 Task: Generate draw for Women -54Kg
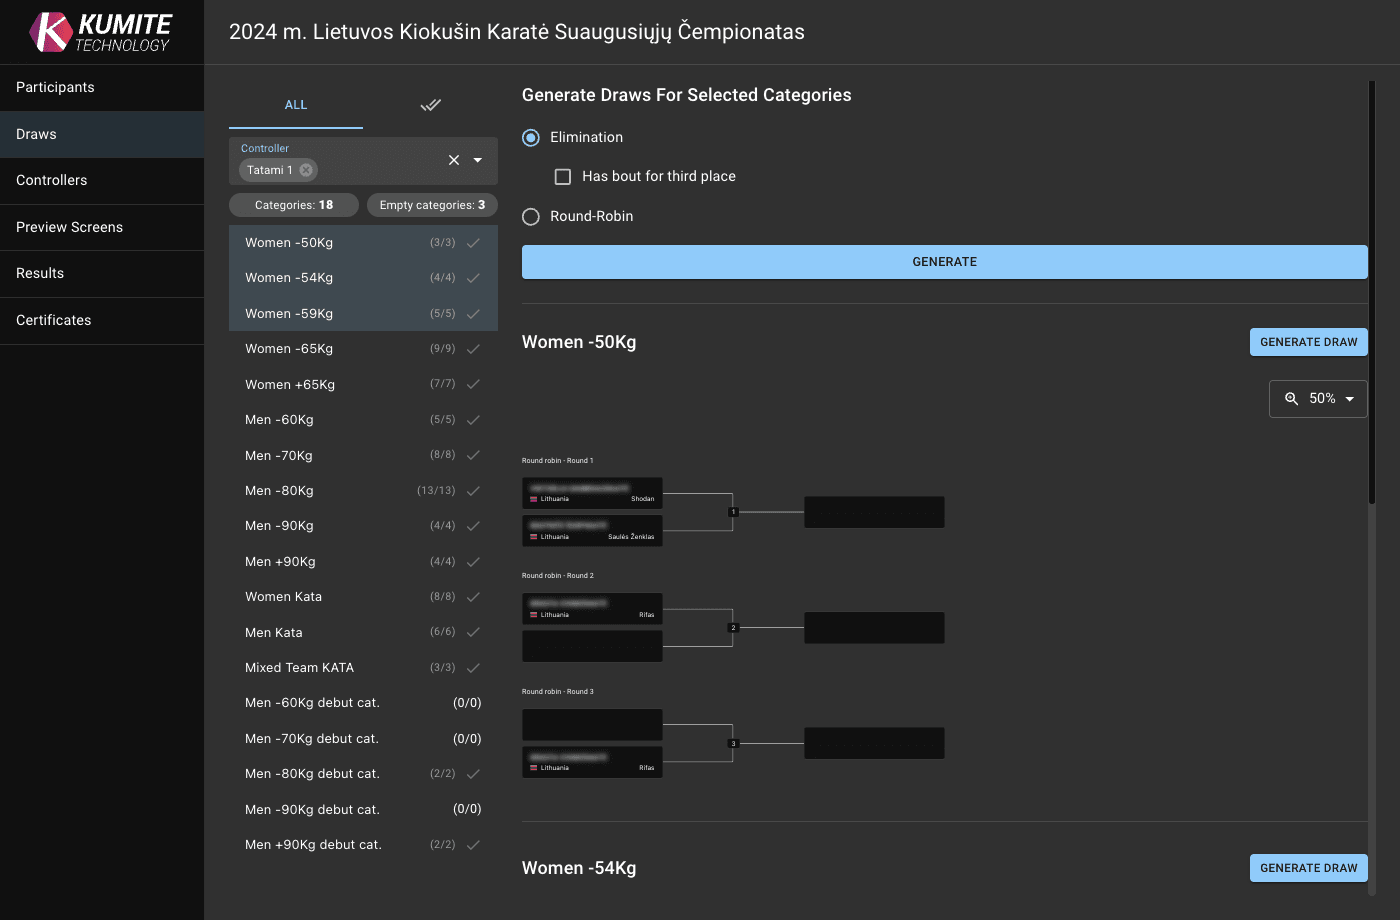[x=1308, y=868]
